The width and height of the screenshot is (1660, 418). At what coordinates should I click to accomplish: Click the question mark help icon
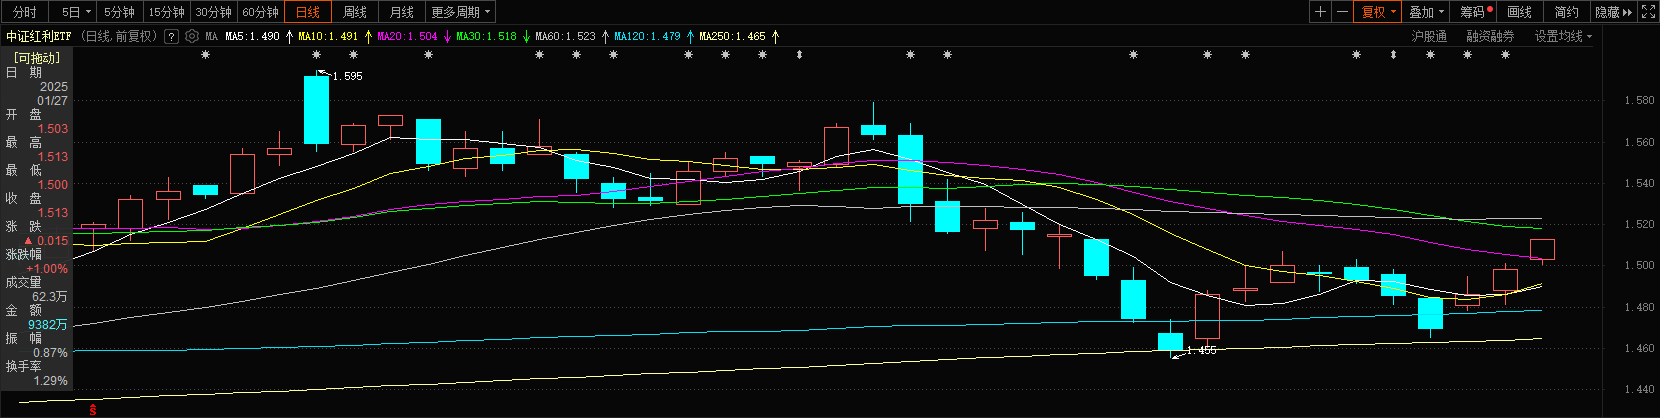pos(171,36)
